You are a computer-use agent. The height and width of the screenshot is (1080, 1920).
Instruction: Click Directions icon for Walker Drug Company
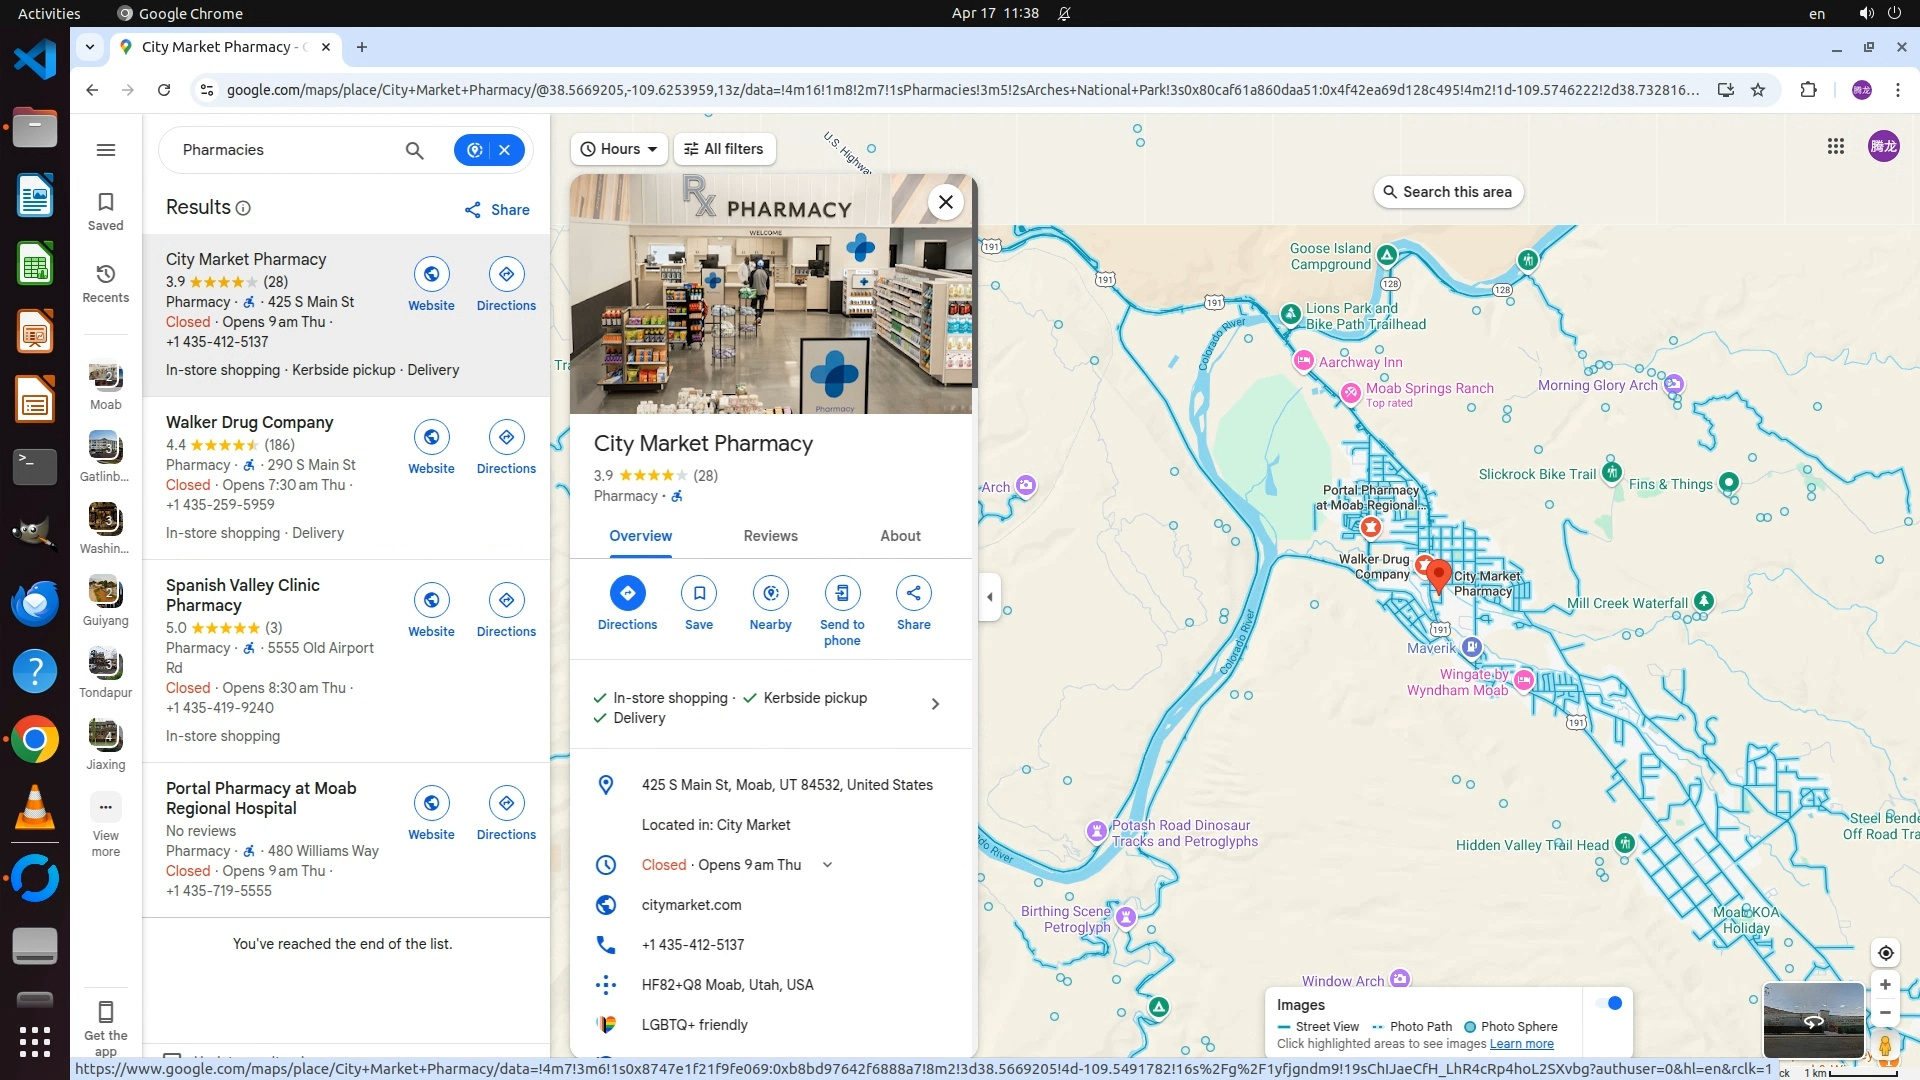[506, 438]
